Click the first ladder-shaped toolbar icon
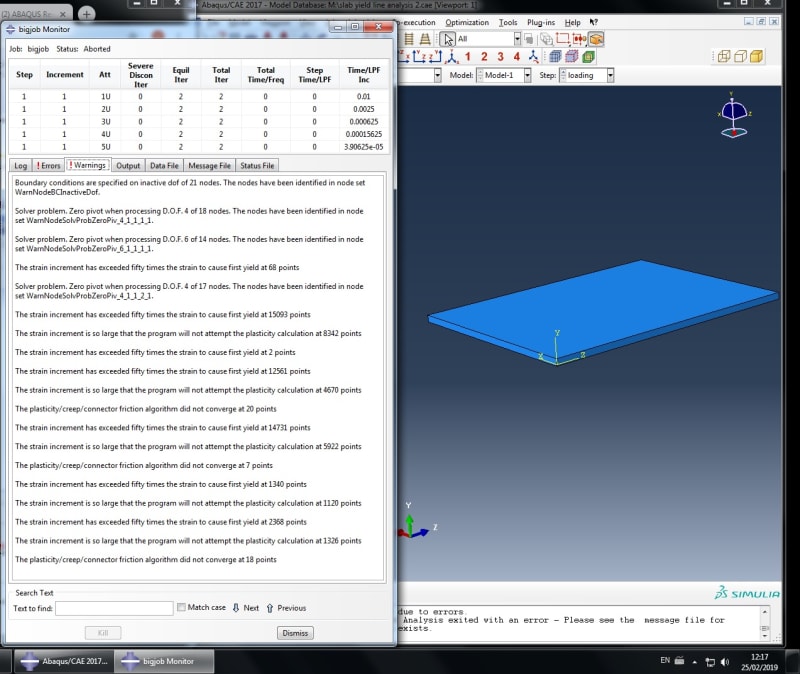This screenshot has height=674, width=800. tap(409, 39)
